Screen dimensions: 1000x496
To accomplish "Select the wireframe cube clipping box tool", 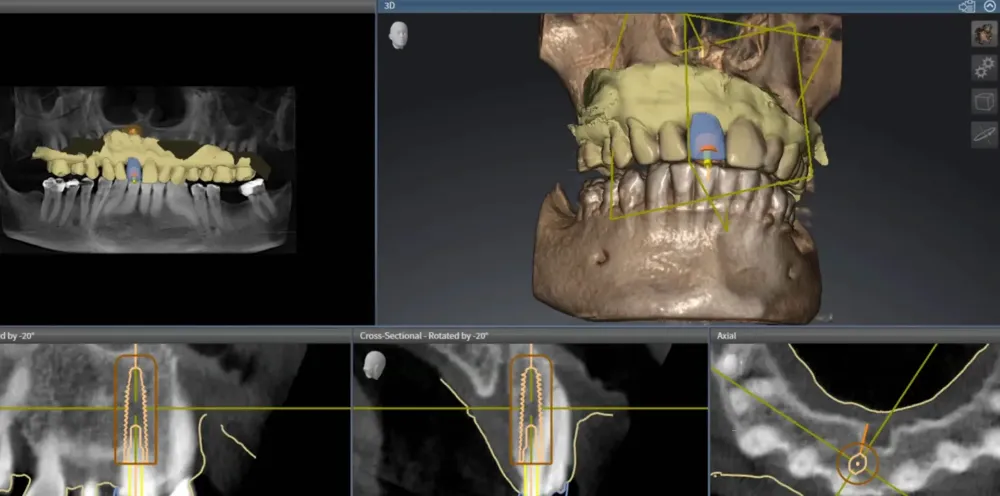I will point(984,101).
